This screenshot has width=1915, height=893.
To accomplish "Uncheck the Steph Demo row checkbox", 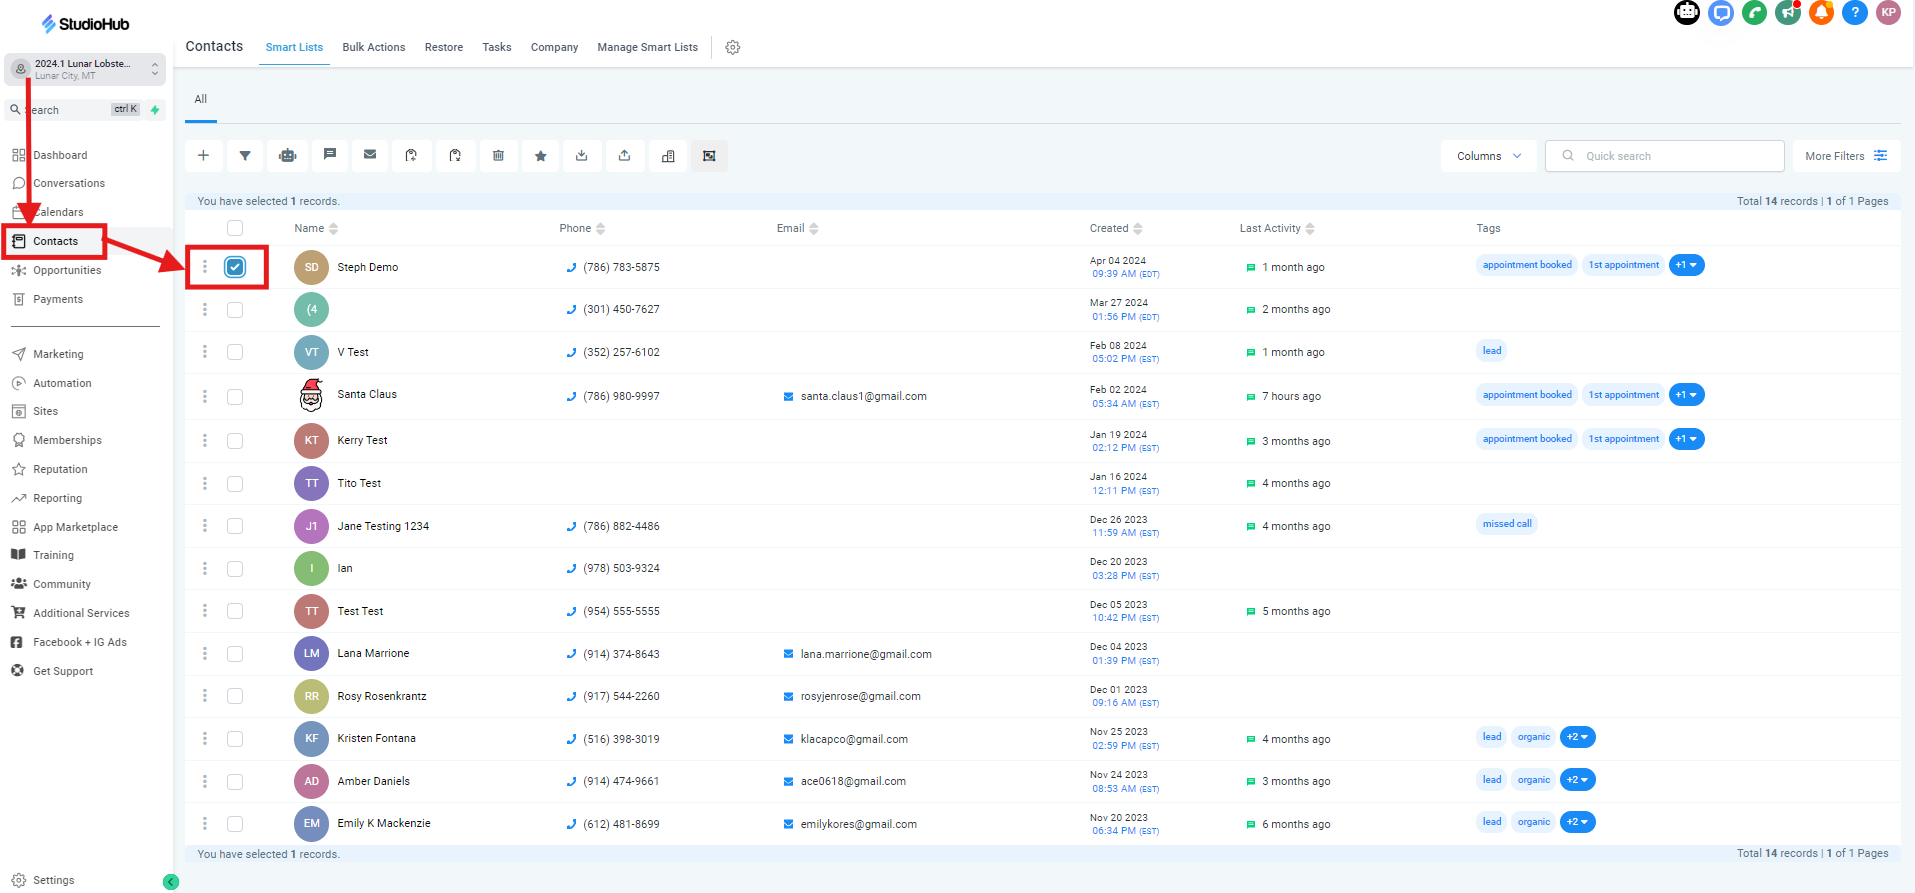I will [x=235, y=267].
